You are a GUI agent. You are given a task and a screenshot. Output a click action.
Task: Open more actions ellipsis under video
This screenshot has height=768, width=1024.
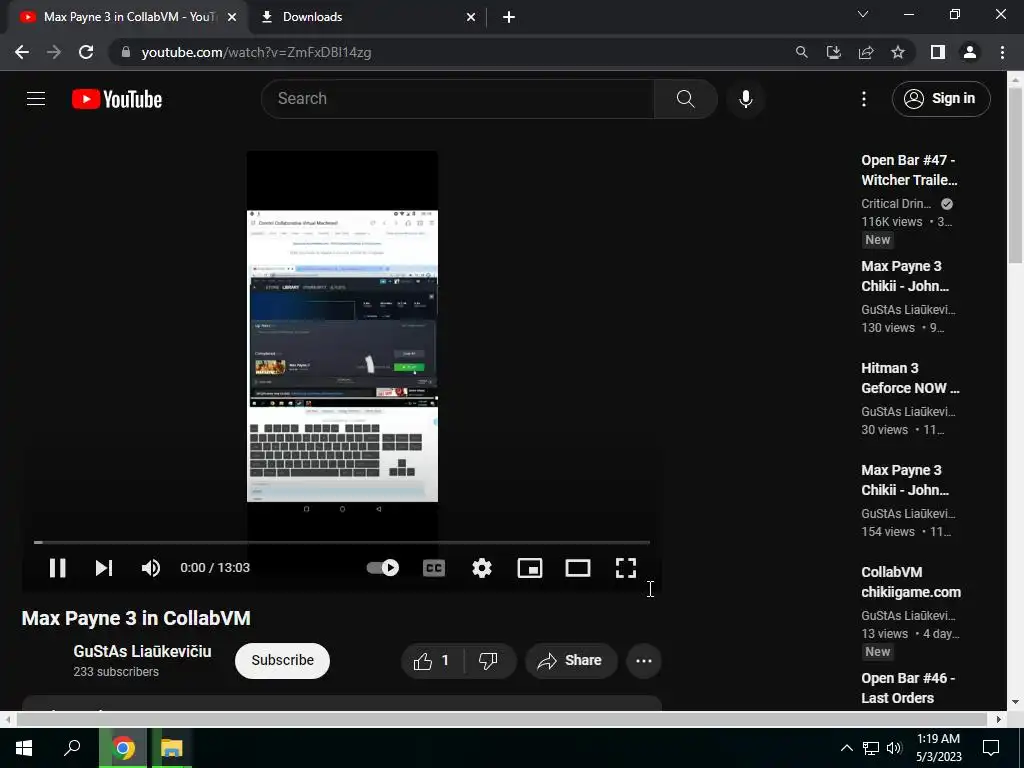click(644, 661)
